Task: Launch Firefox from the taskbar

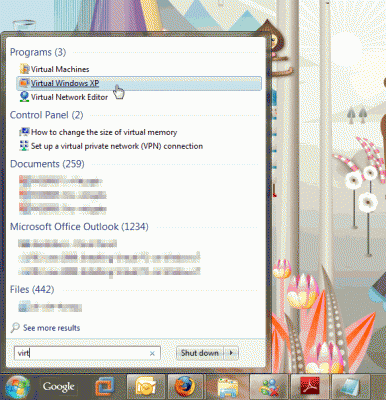Action: click(185, 387)
